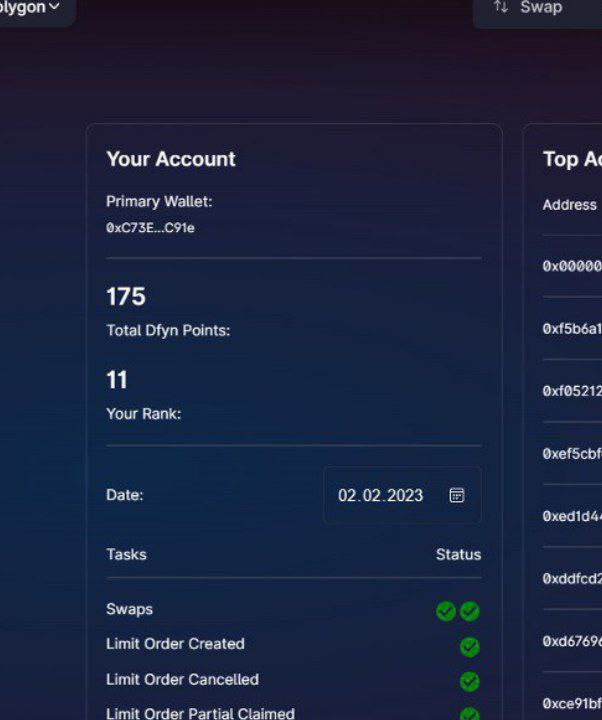This screenshot has width=602, height=720.
Task: Click the Limit Order Cancelled checkmark
Action: (470, 681)
